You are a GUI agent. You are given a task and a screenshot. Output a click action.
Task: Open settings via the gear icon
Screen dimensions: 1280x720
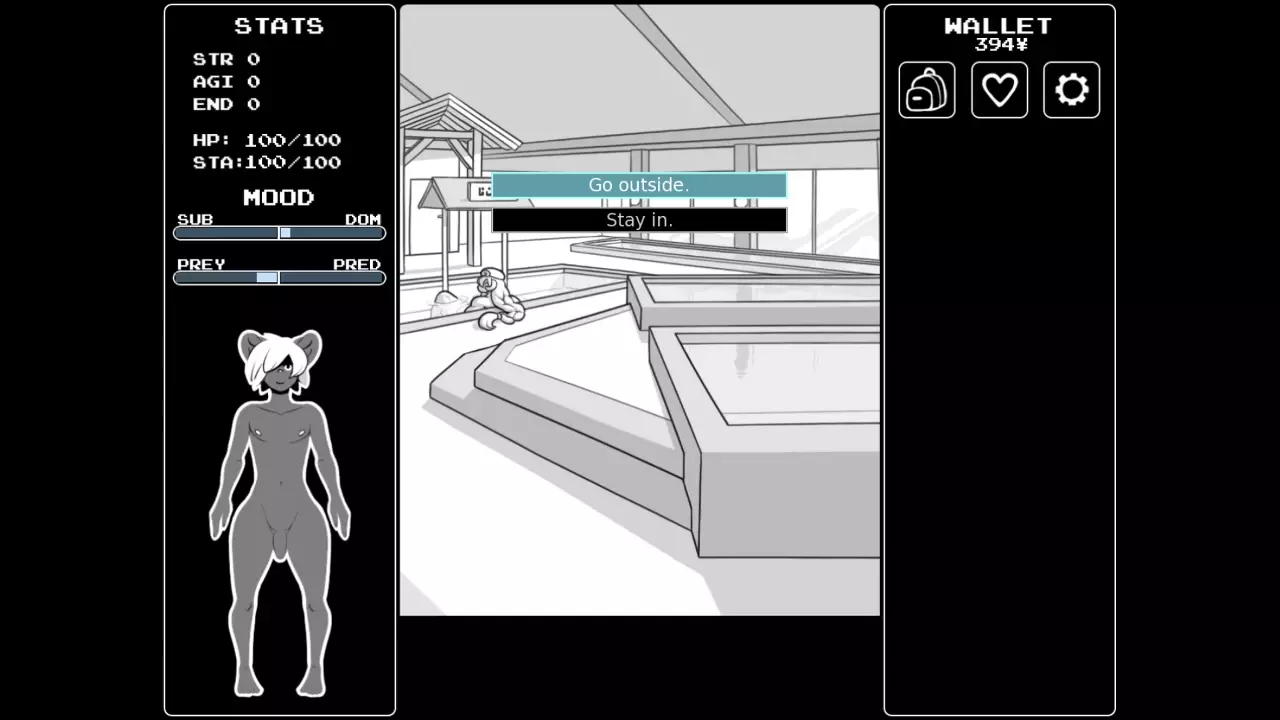pos(1071,90)
